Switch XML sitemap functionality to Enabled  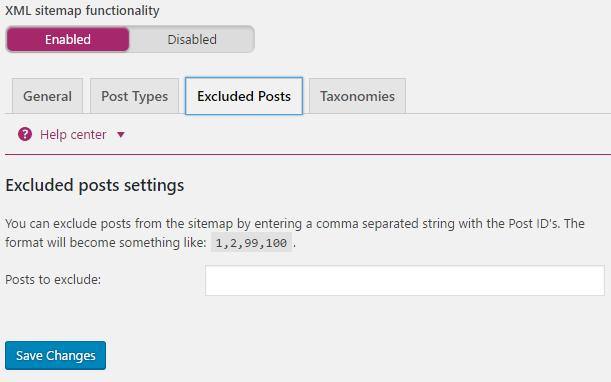tap(68, 39)
